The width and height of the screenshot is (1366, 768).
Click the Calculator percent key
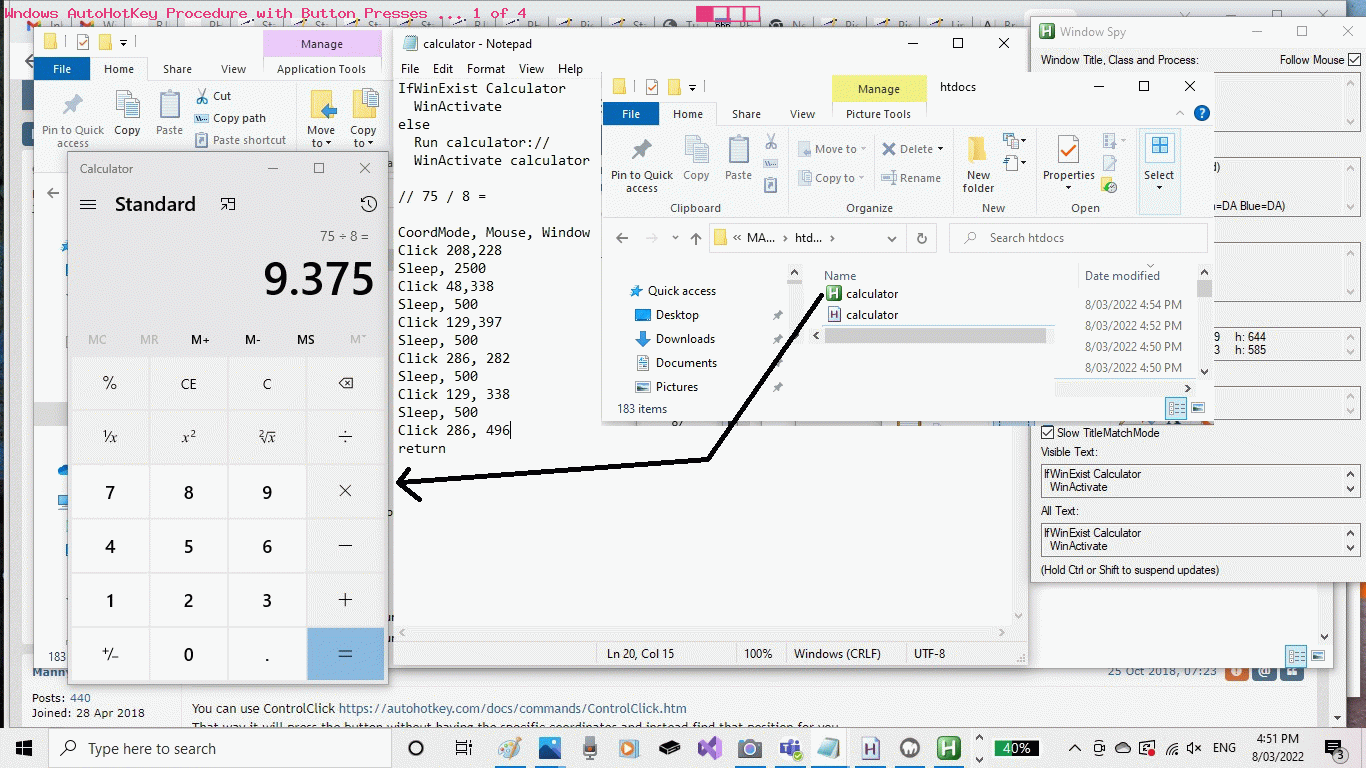click(x=110, y=383)
